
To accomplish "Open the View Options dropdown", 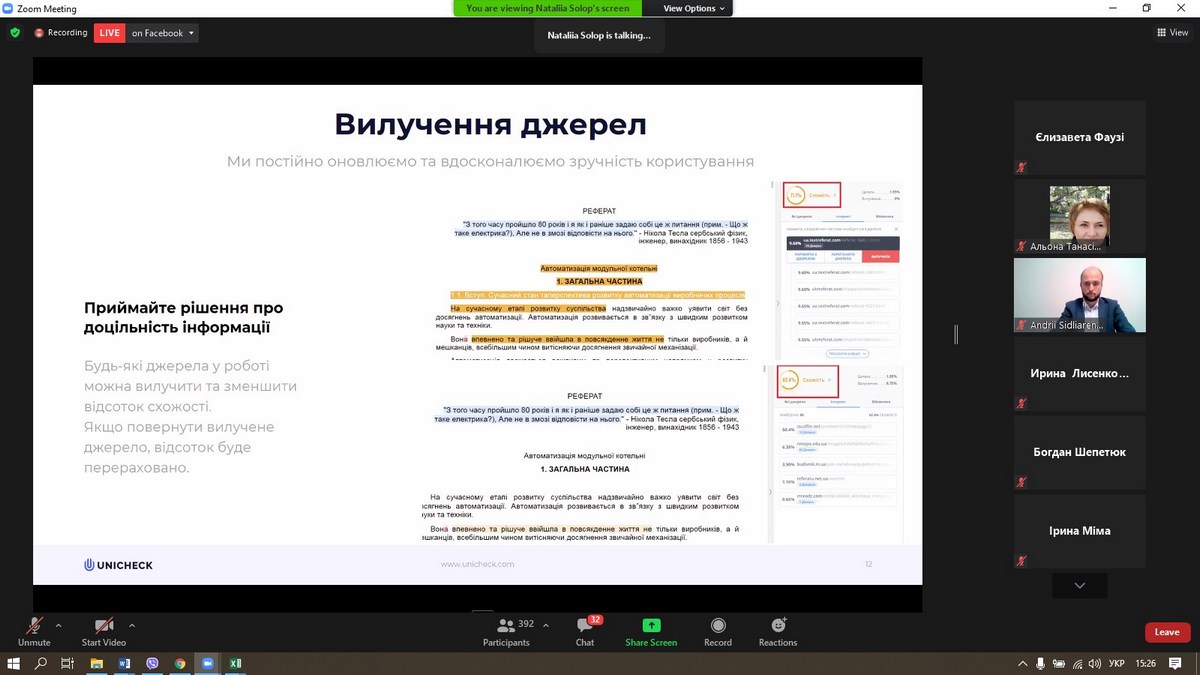I will [694, 8].
